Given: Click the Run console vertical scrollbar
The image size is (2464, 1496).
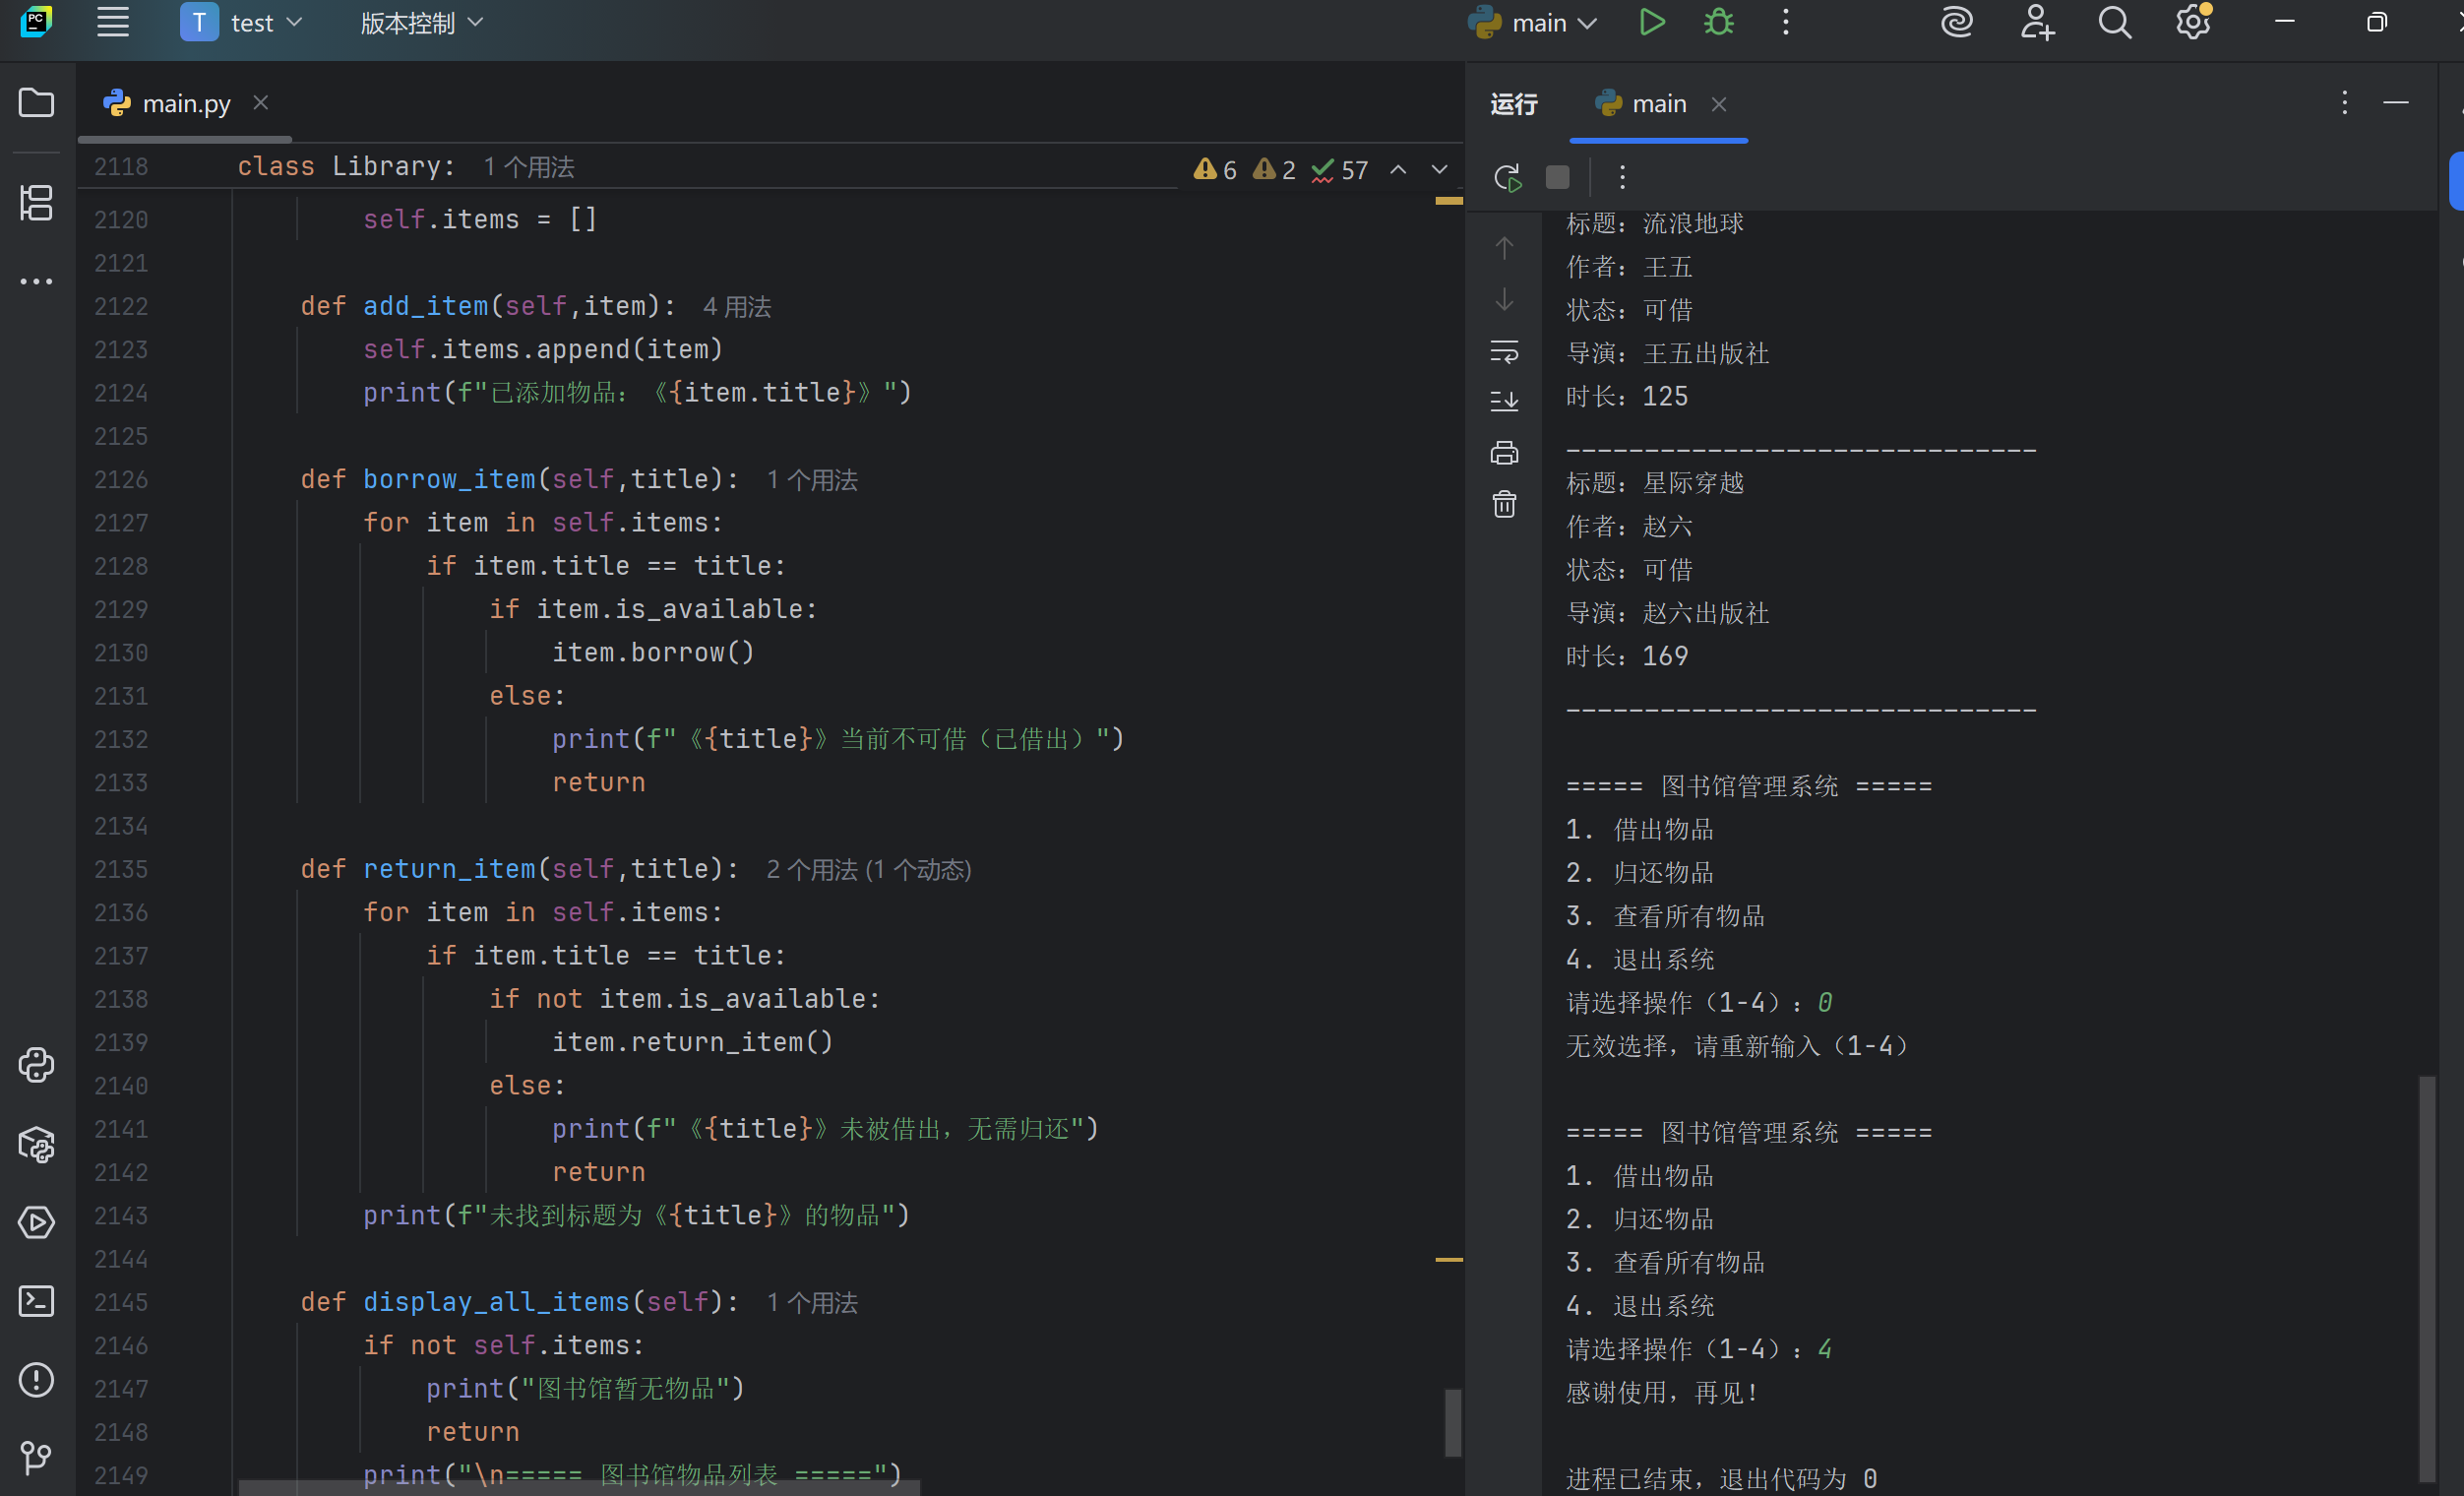Looking at the screenshot, I should (x=2426, y=1279).
